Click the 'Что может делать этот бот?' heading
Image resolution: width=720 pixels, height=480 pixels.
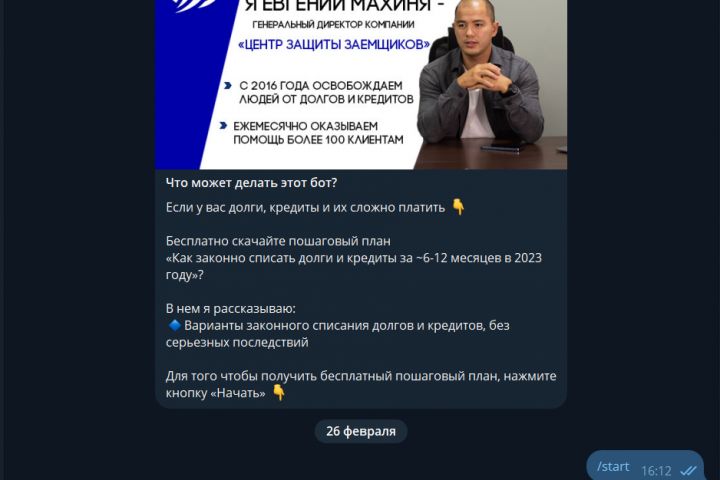(x=251, y=183)
